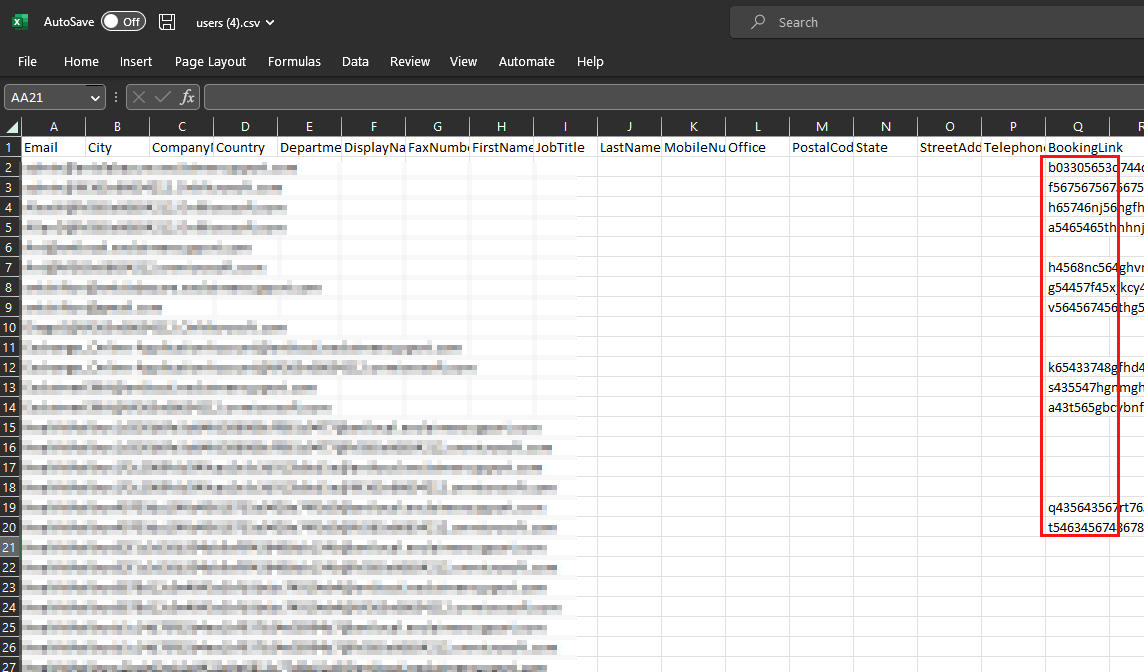This screenshot has height=672, width=1144.
Task: Select the Email header cell in A1
Action: [x=53, y=147]
